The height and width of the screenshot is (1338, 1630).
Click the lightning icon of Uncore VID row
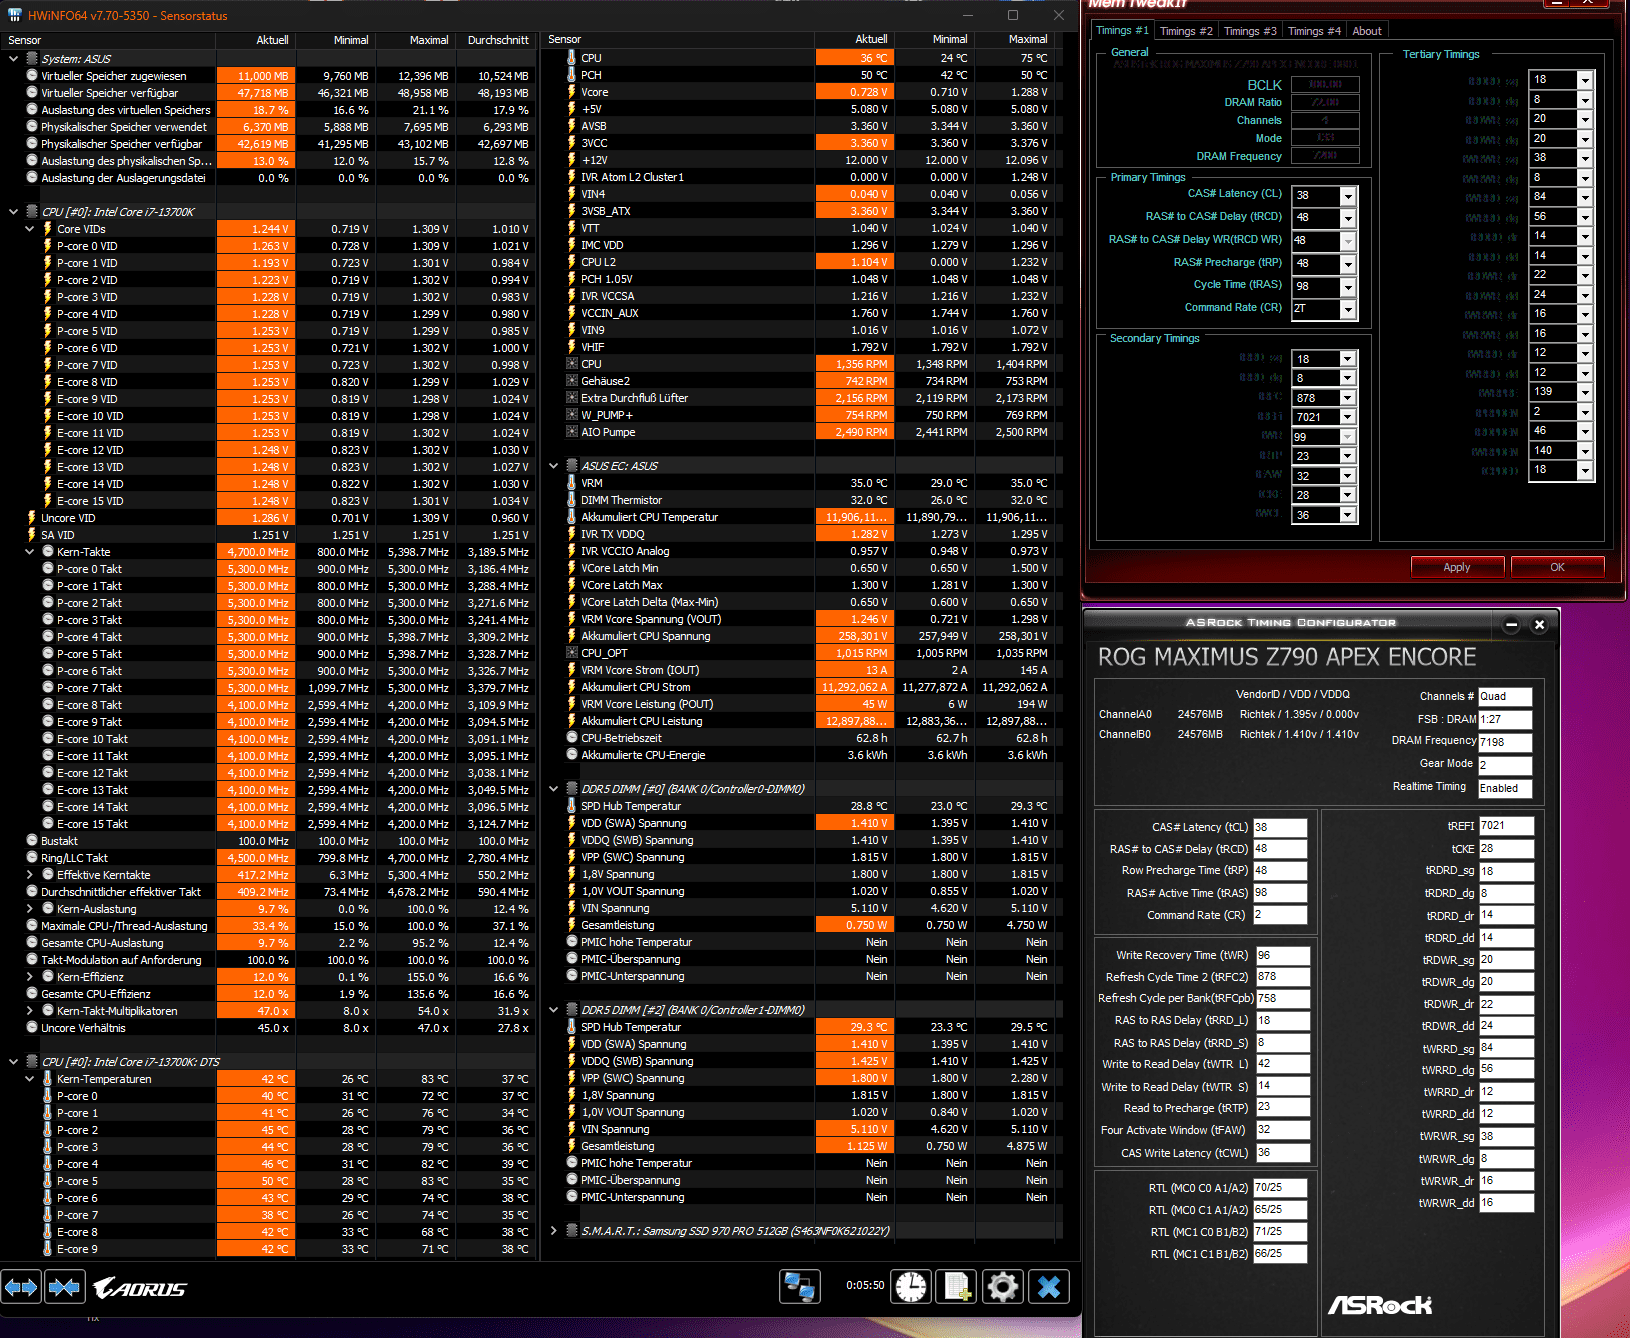tap(31, 518)
